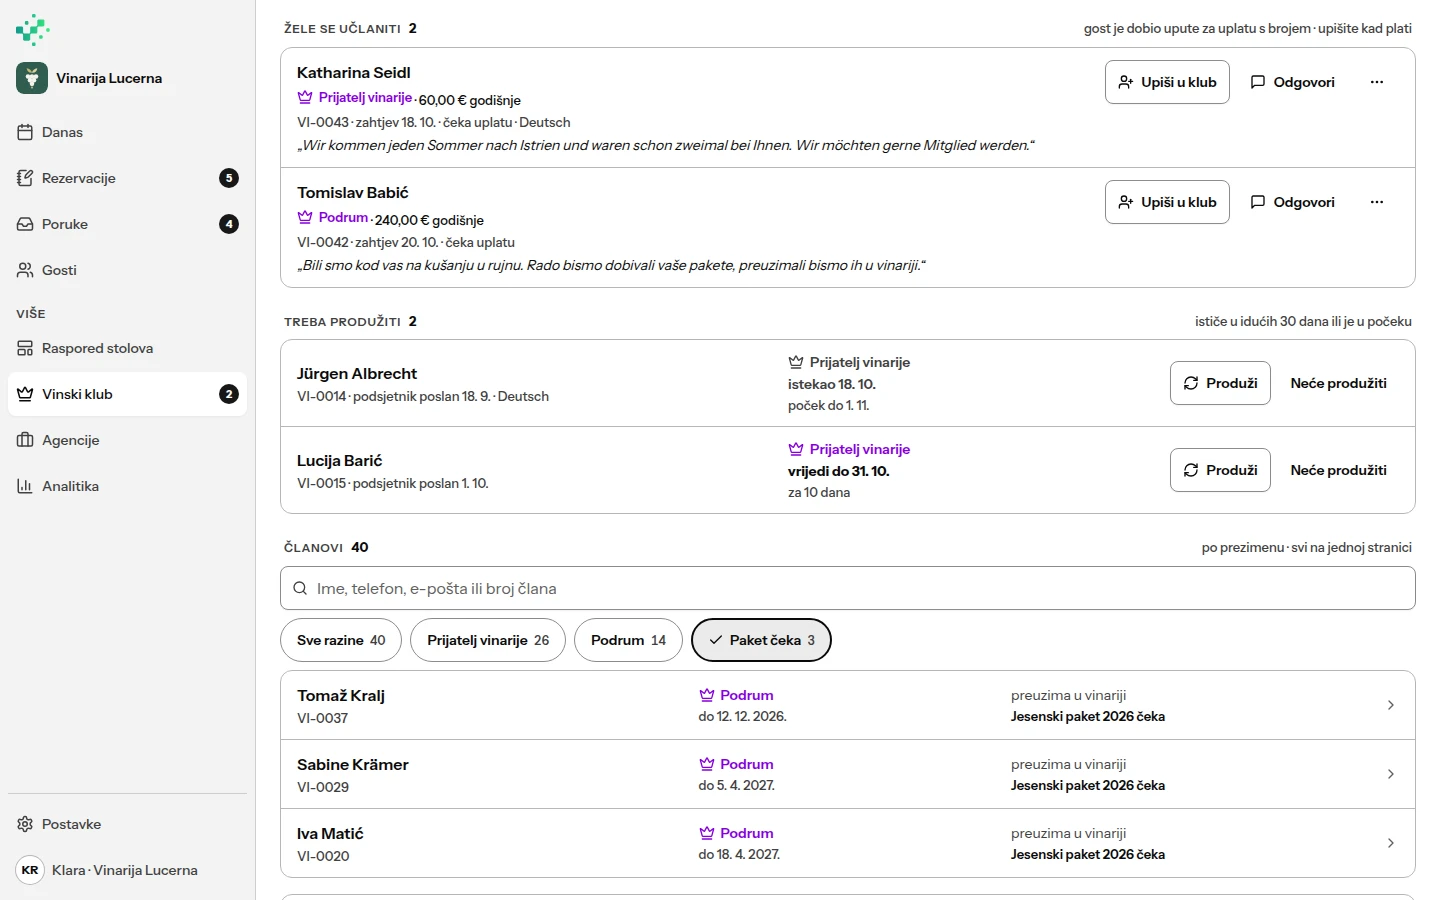Viewport: 1440px width, 900px height.
Task: Click the ČLANOVI section heading
Action: tap(313, 547)
